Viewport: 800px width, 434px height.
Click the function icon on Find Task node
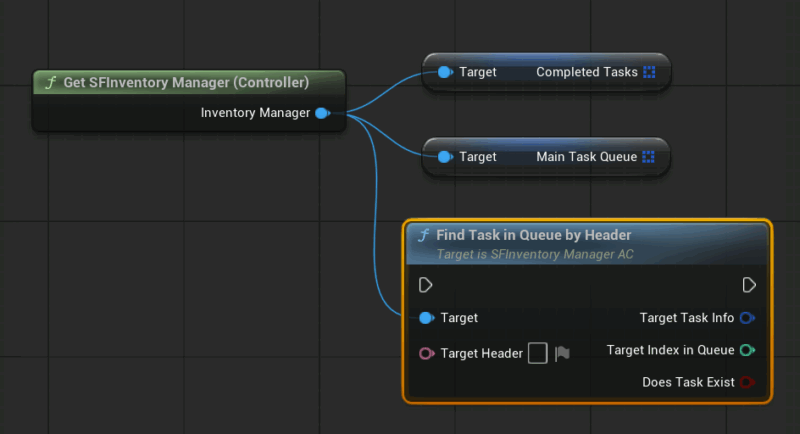[x=423, y=235]
